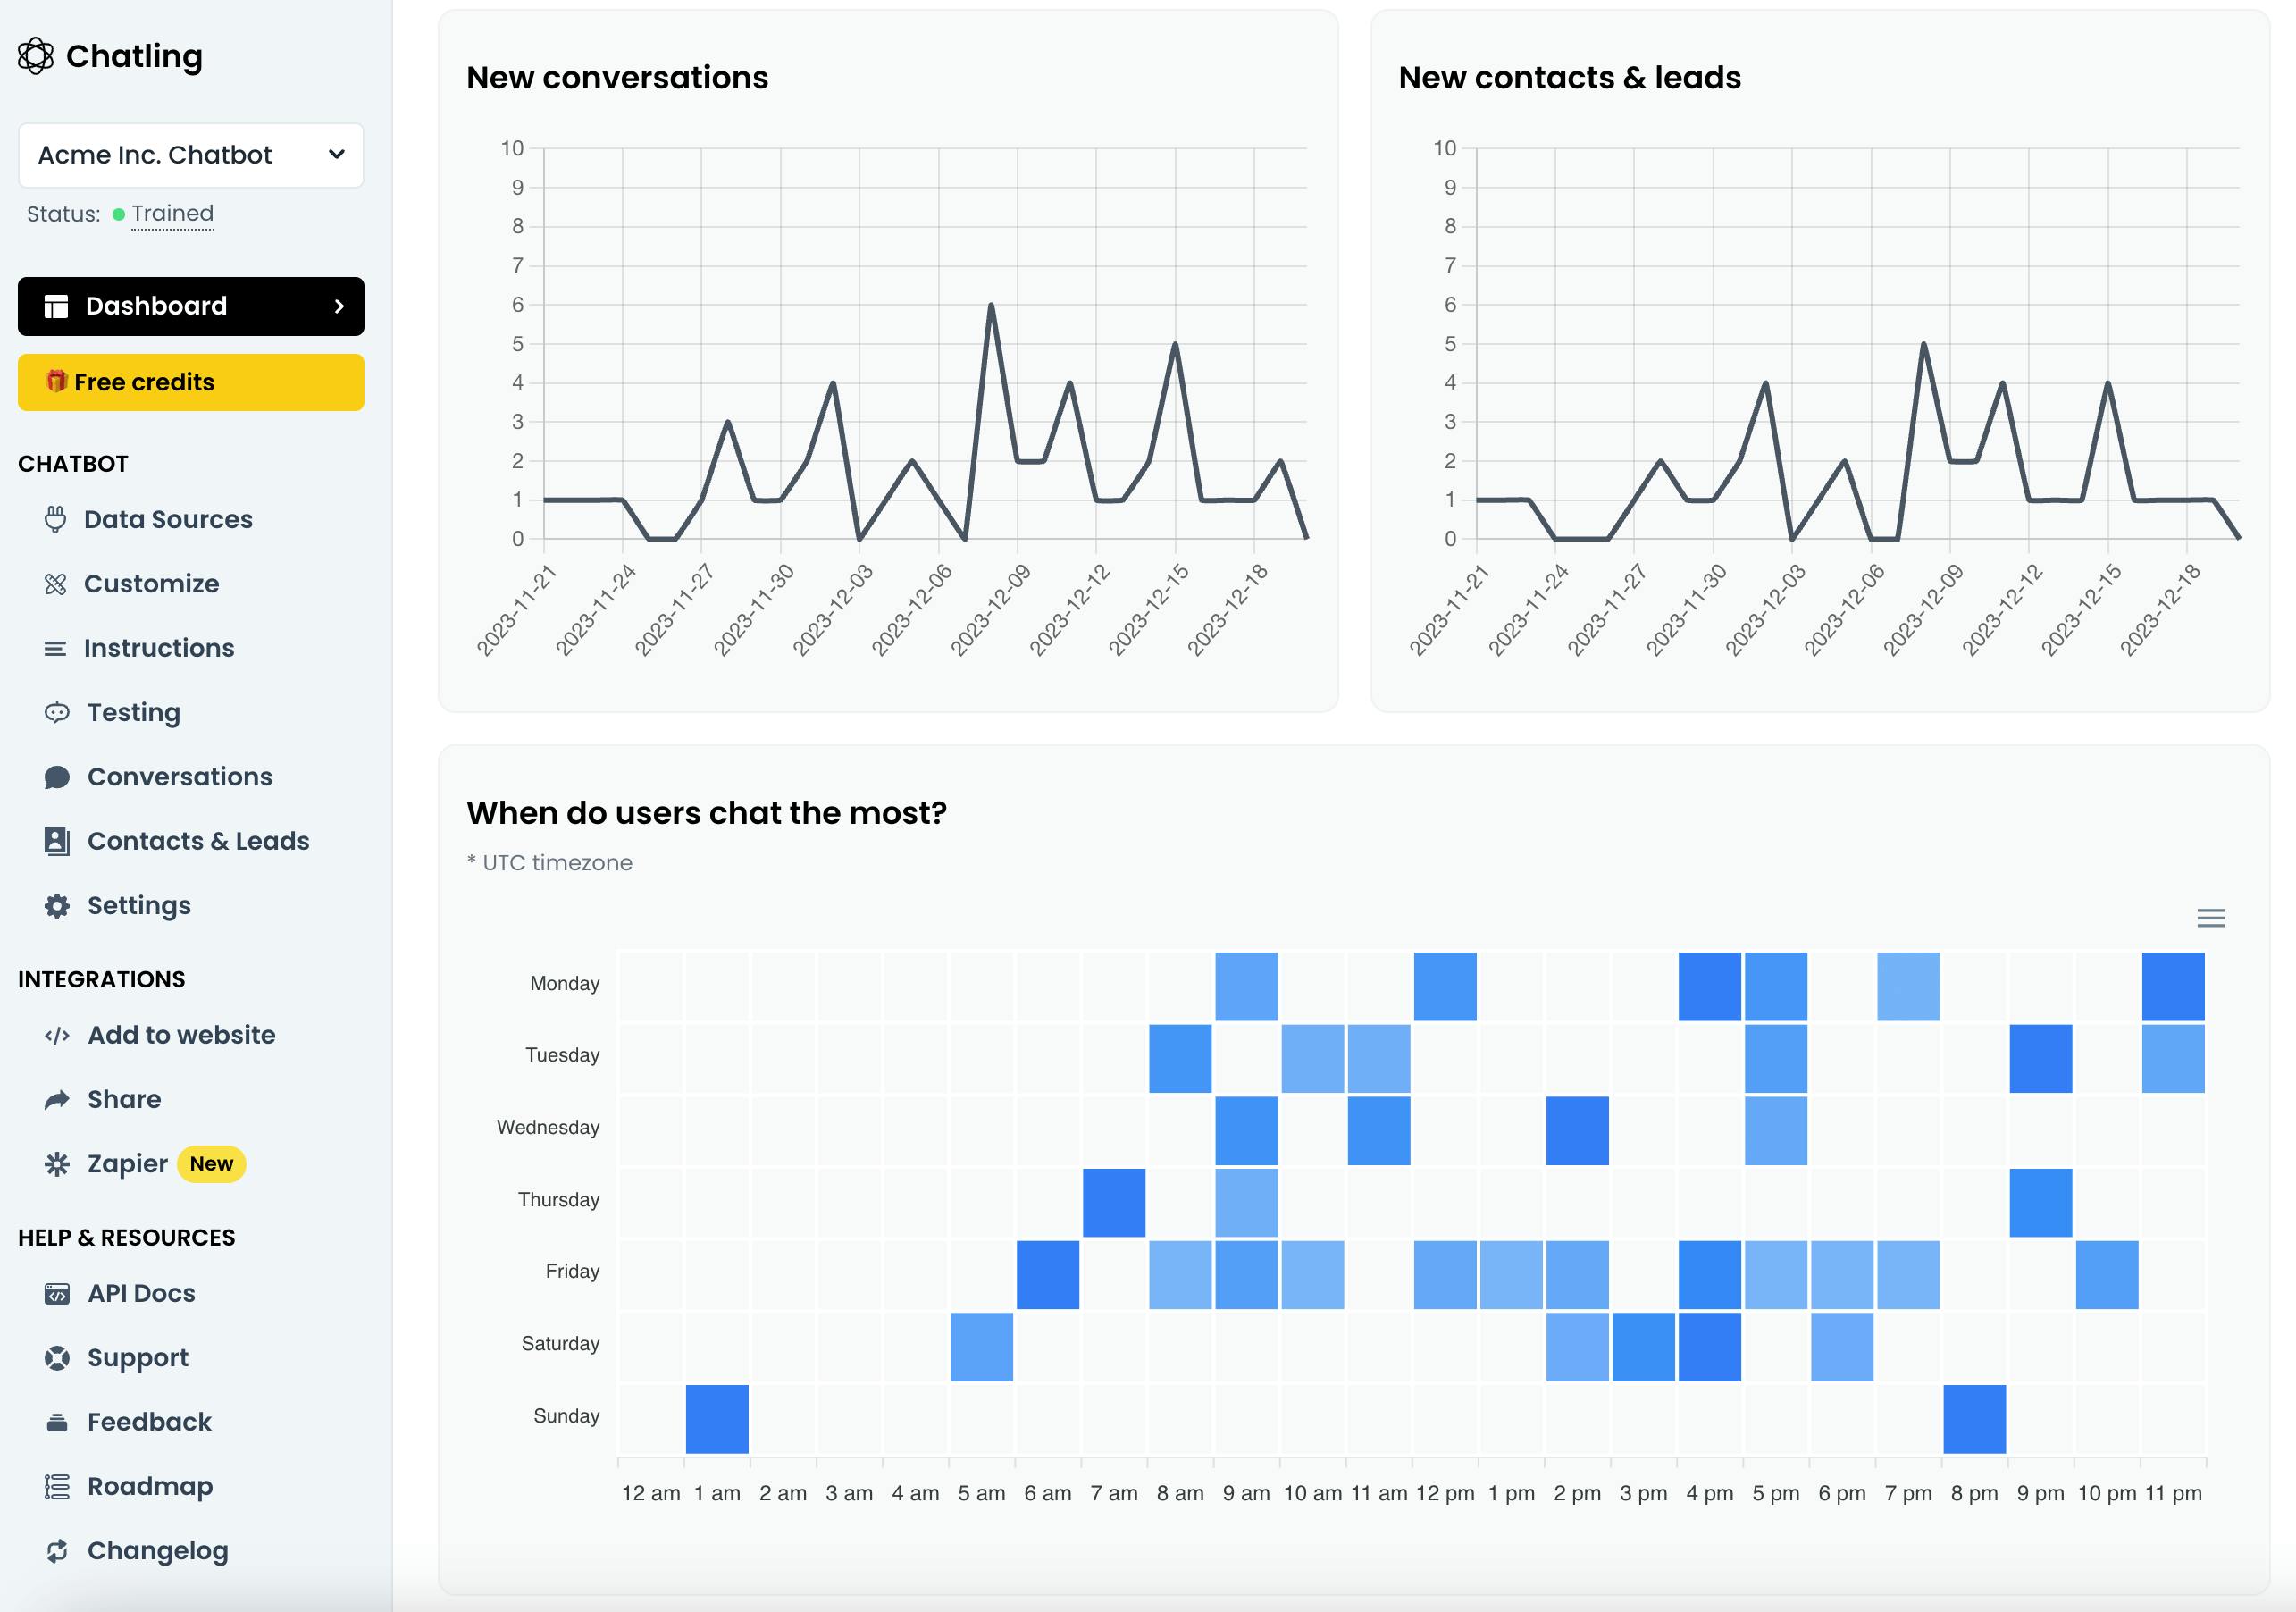Click the Add to website option

(x=181, y=1035)
